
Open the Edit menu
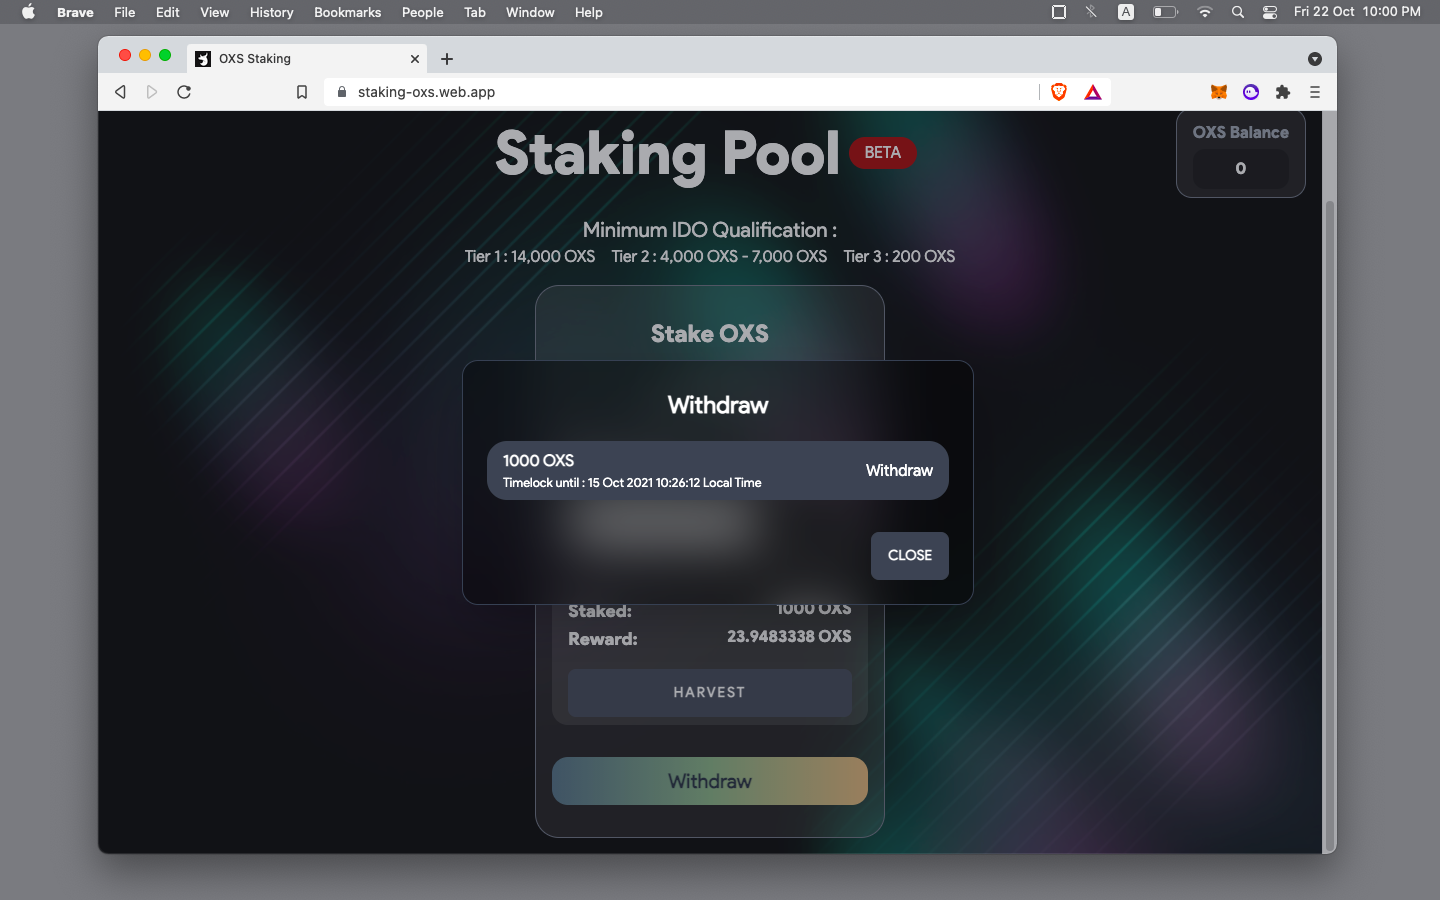(x=168, y=12)
